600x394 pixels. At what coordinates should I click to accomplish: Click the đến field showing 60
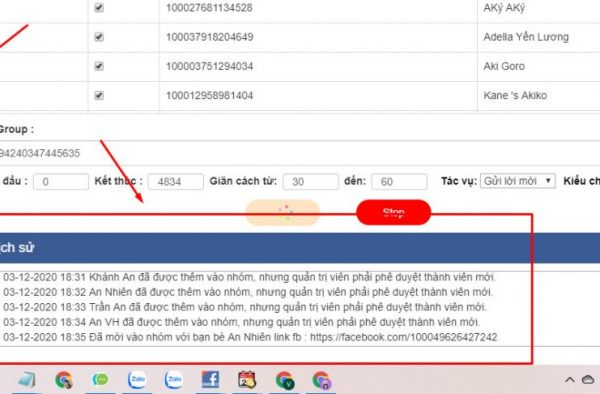[x=399, y=181]
